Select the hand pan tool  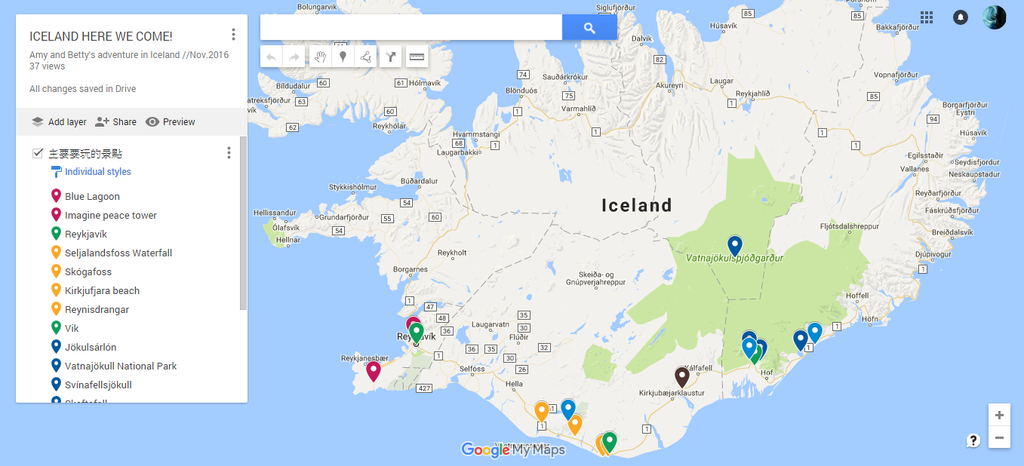point(319,57)
